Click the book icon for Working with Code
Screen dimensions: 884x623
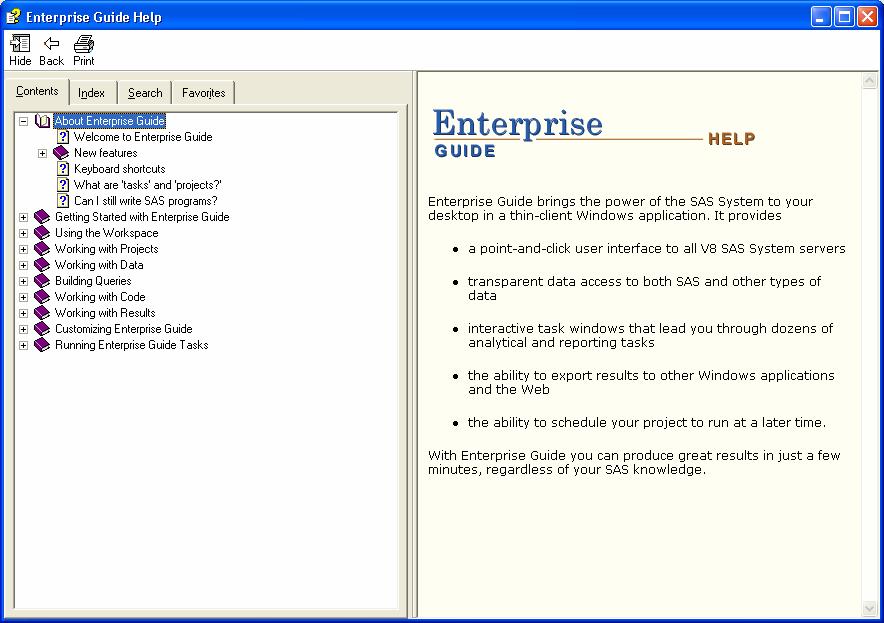pos(42,297)
